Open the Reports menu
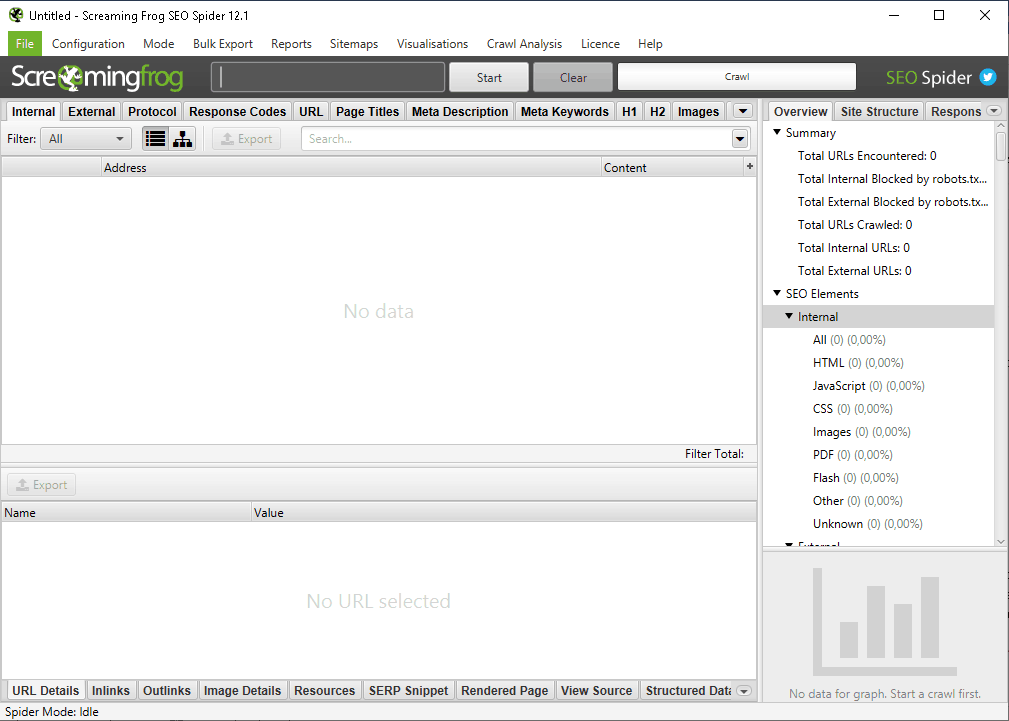This screenshot has height=721, width=1009. pyautogui.click(x=291, y=44)
